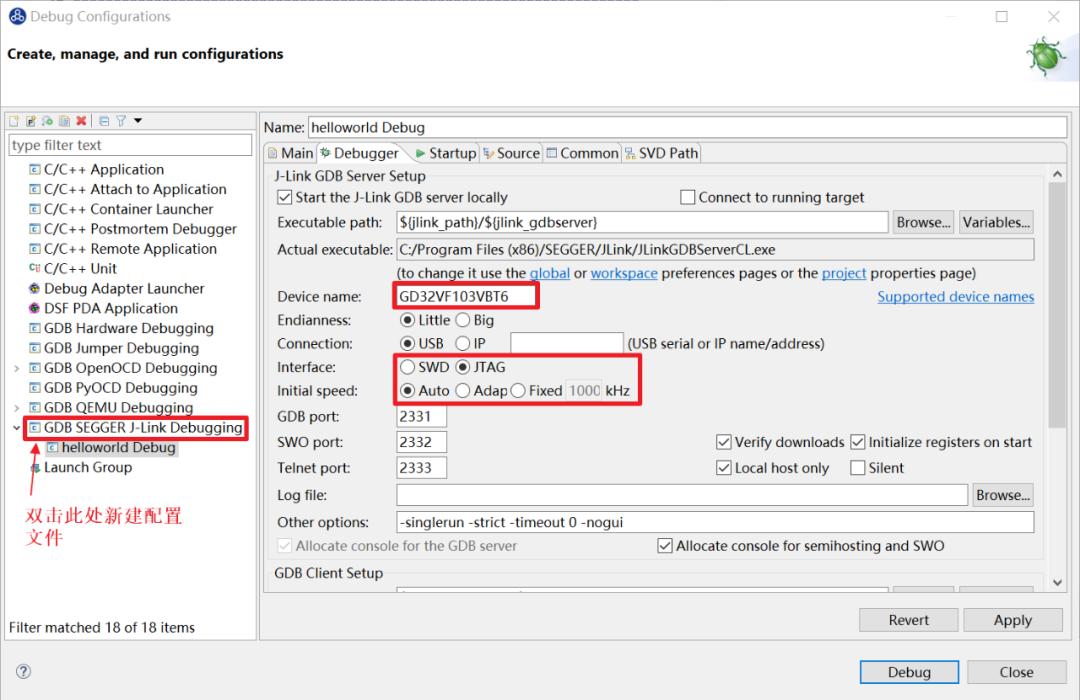
Task: Click the help question mark icon
Action: tap(24, 672)
